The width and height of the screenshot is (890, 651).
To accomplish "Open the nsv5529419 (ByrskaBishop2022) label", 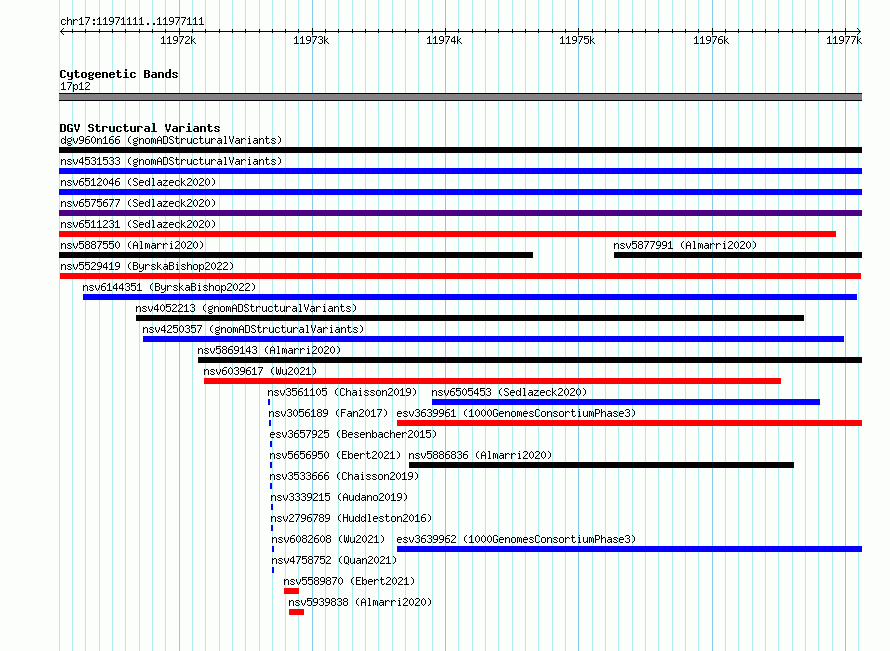I will (147, 266).
